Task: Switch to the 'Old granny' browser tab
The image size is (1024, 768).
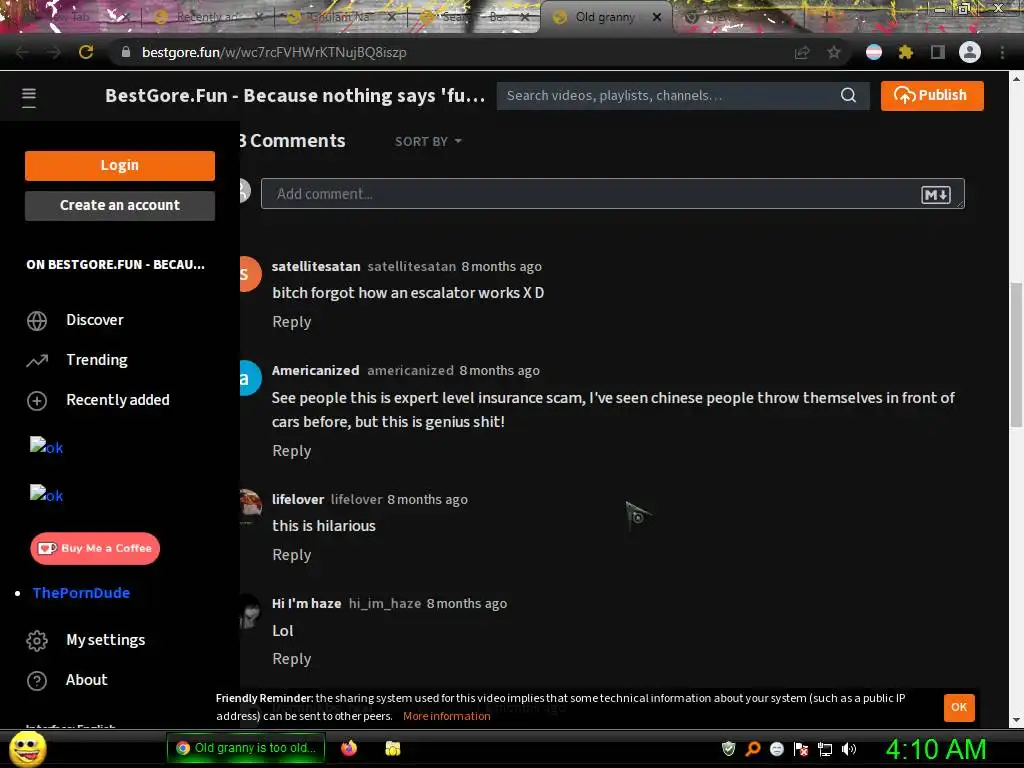Action: click(604, 17)
